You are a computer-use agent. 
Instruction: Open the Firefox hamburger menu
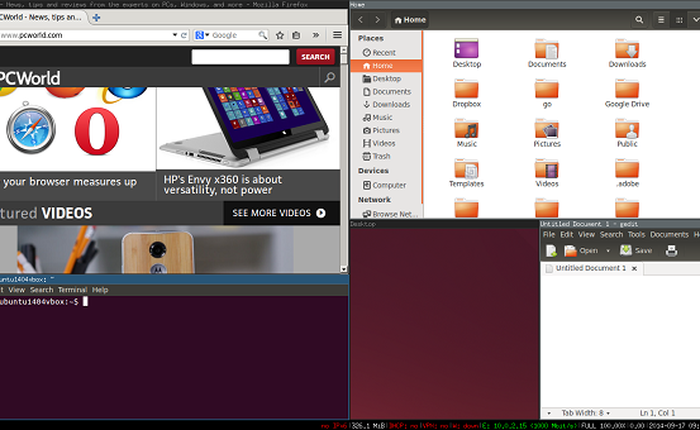[338, 35]
